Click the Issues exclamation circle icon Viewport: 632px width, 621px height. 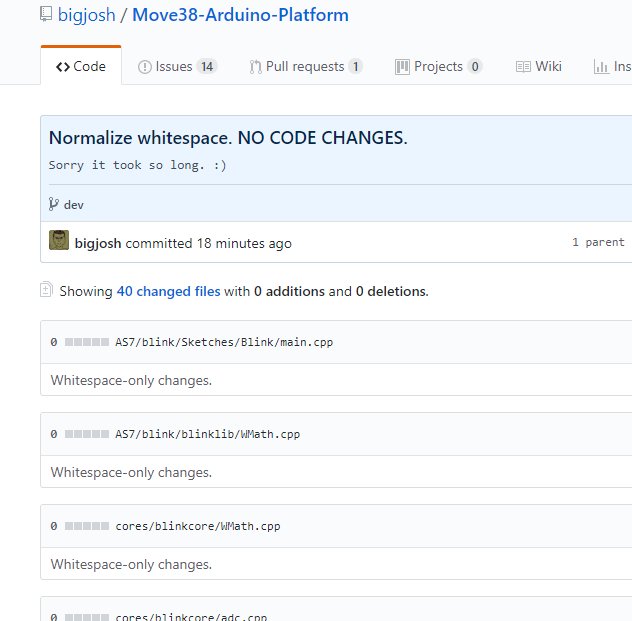point(145,67)
